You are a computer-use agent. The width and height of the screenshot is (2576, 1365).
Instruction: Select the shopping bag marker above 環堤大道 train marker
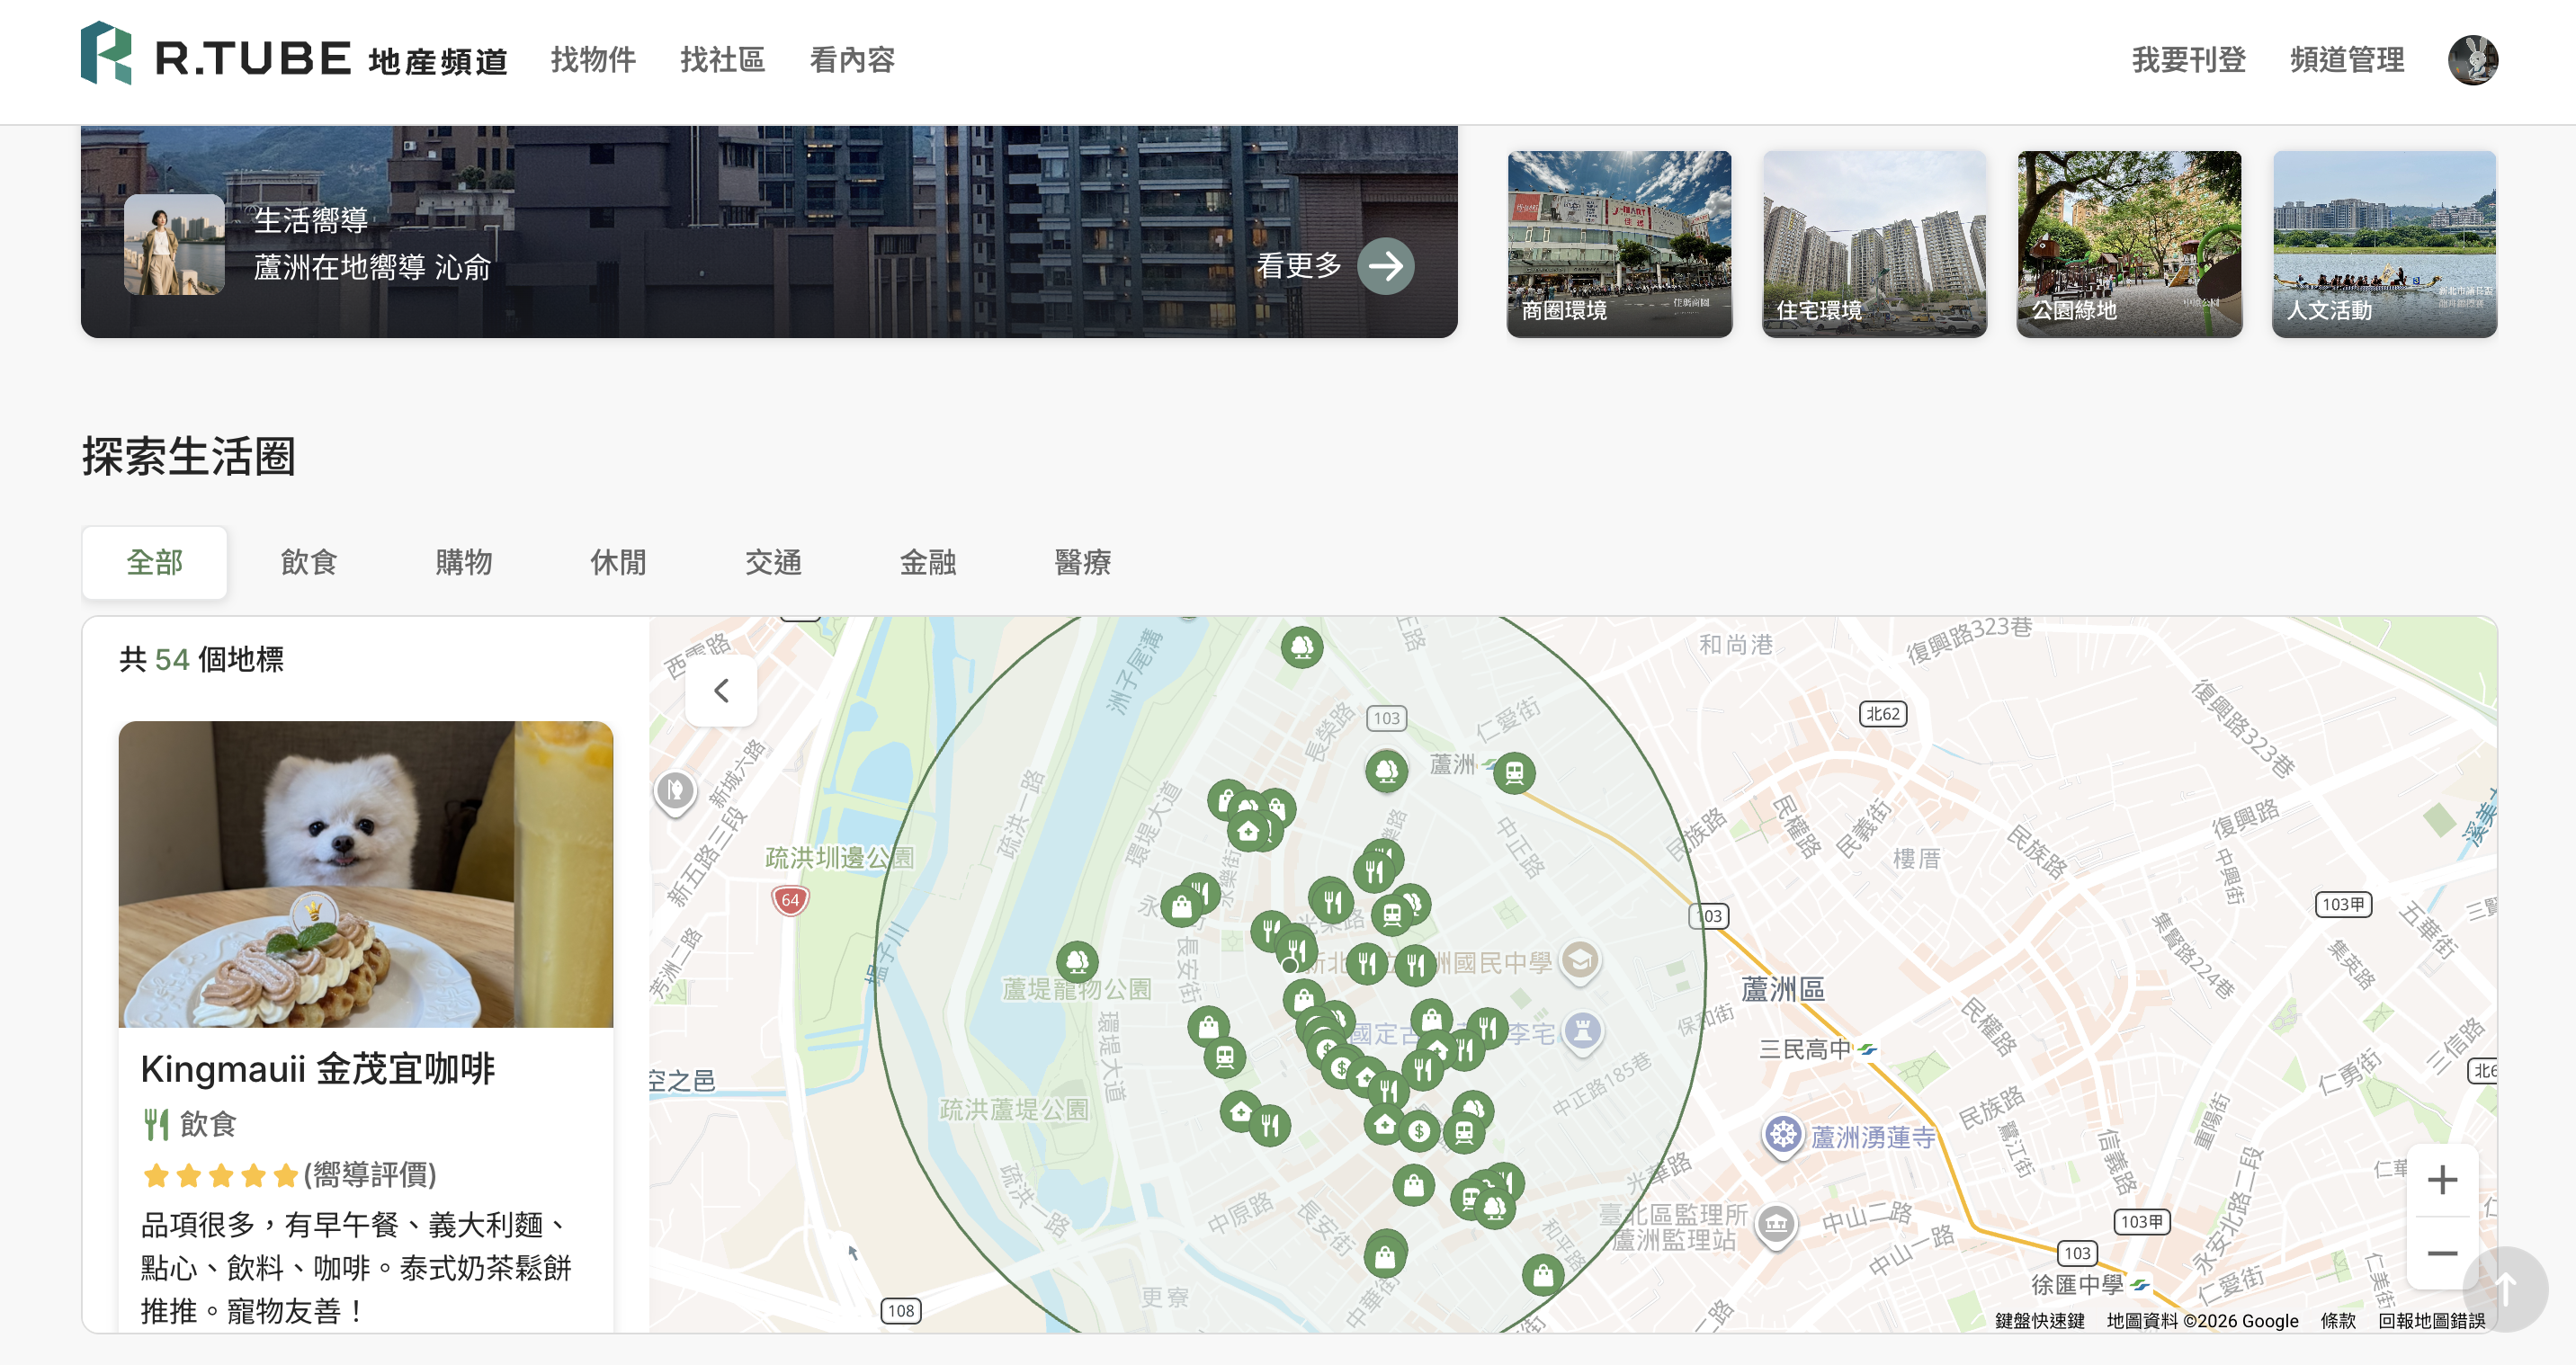pos(1209,1026)
